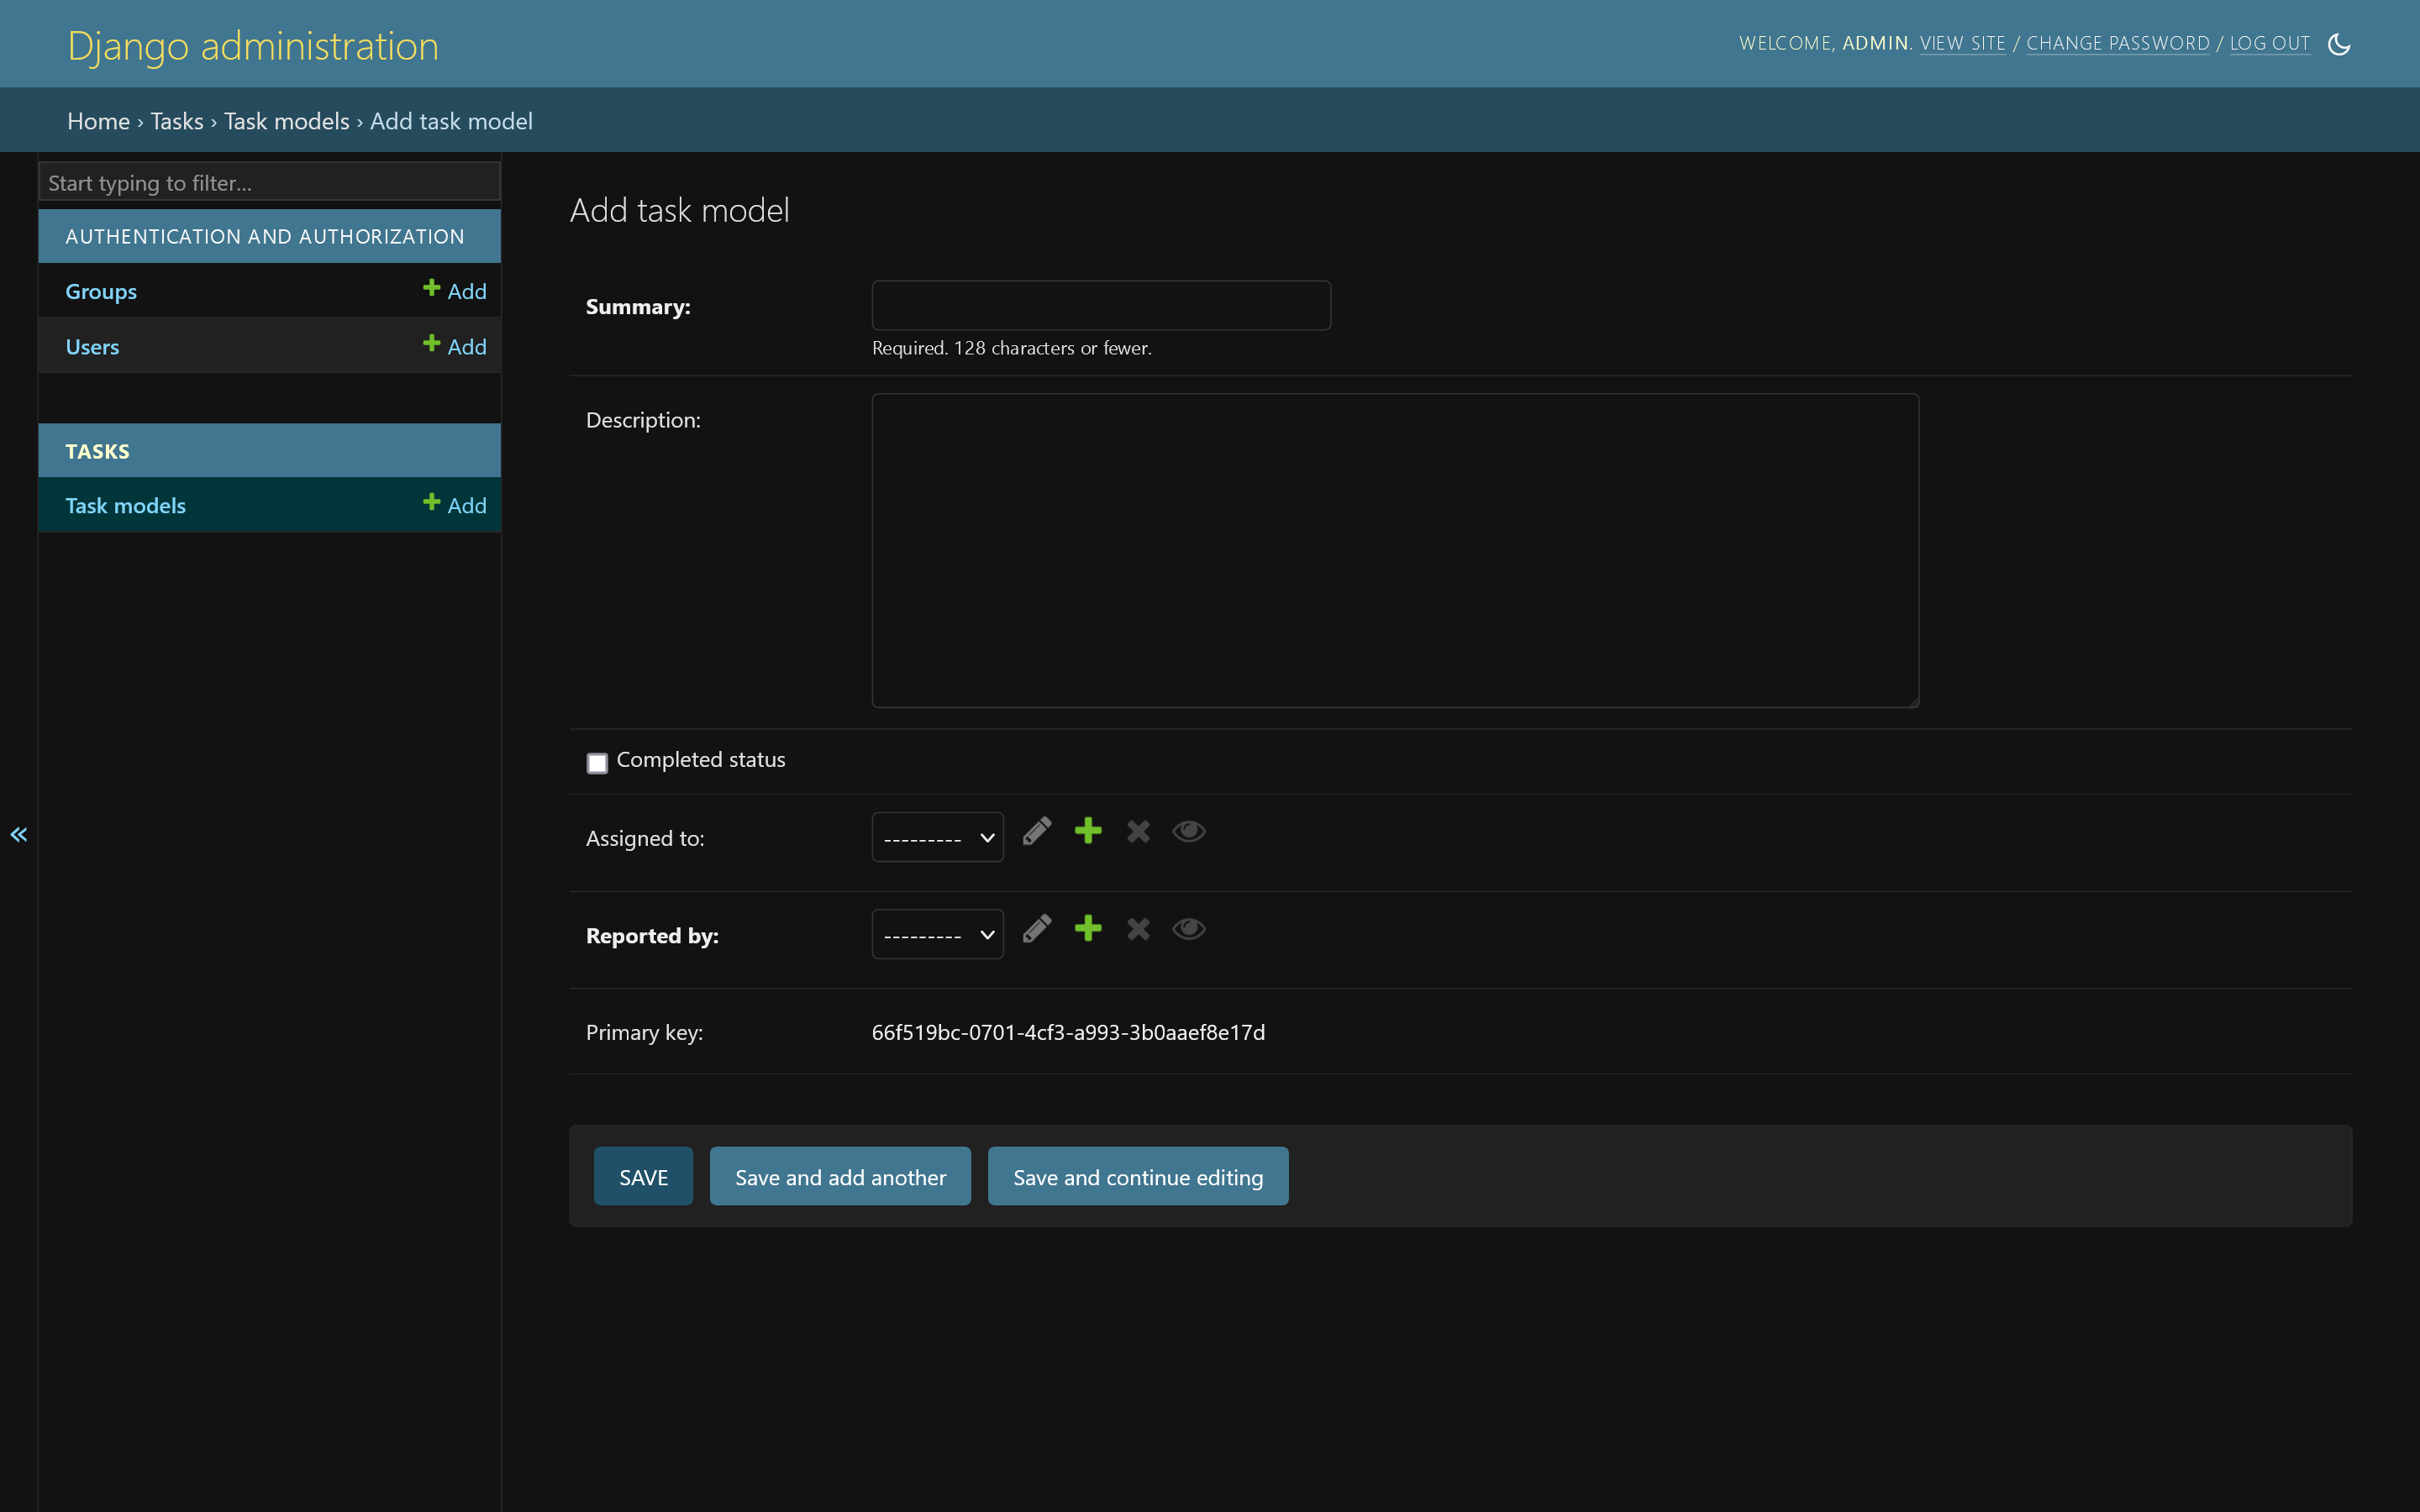This screenshot has height=1512, width=2420.
Task: Collapse sidebar with double-chevron icon
Action: [19, 835]
